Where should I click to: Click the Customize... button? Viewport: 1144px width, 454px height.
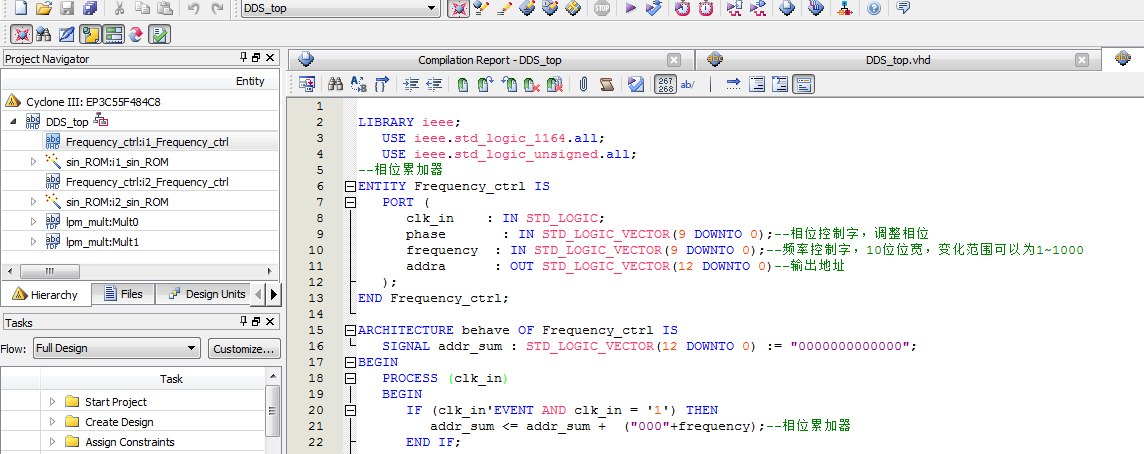pyautogui.click(x=244, y=349)
